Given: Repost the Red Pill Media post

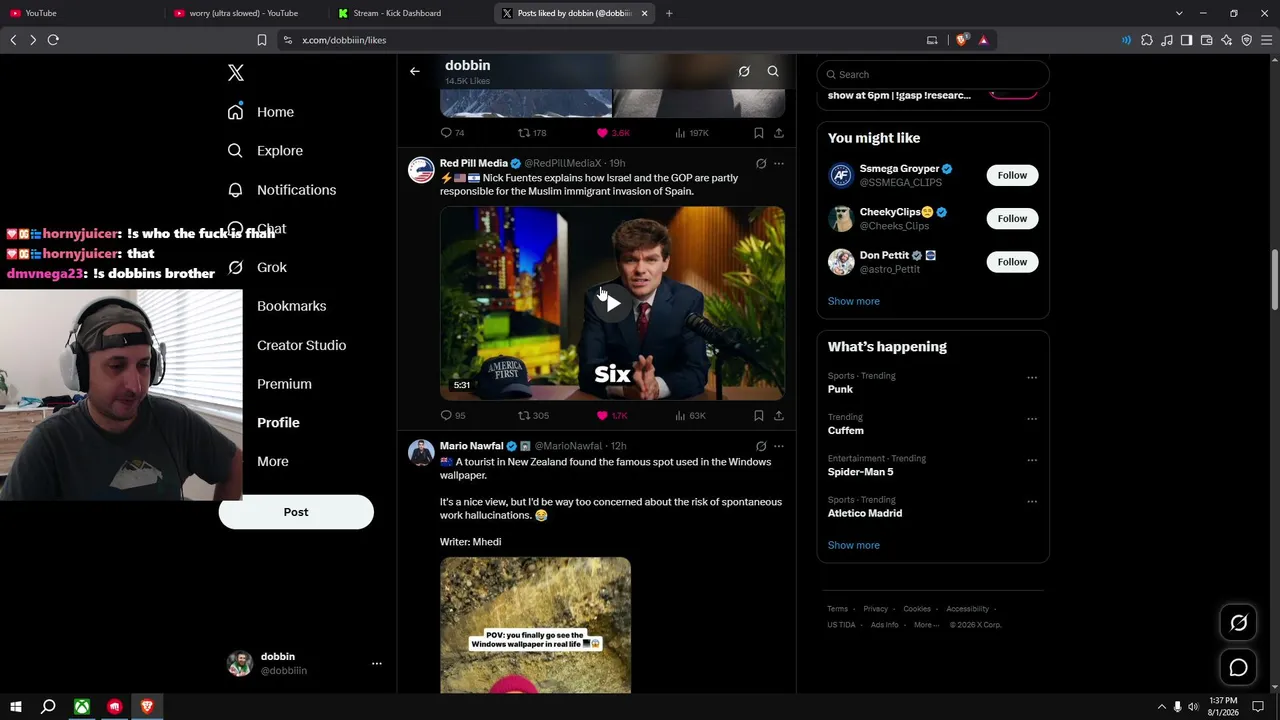Looking at the screenshot, I should pos(533,415).
